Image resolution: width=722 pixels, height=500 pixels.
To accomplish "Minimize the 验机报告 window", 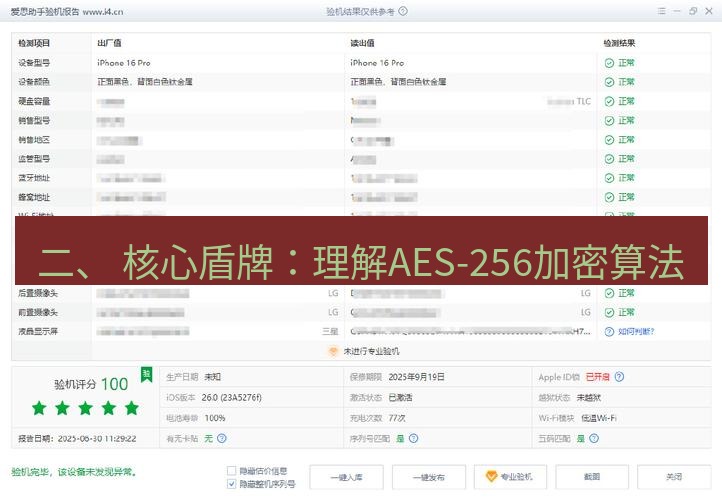I will tap(677, 11).
